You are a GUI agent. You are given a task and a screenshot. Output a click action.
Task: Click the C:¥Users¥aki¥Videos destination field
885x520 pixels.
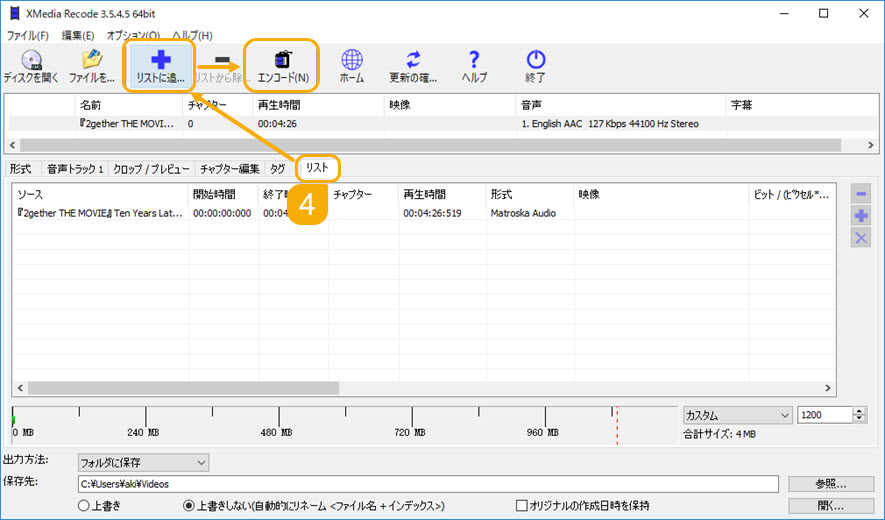428,484
